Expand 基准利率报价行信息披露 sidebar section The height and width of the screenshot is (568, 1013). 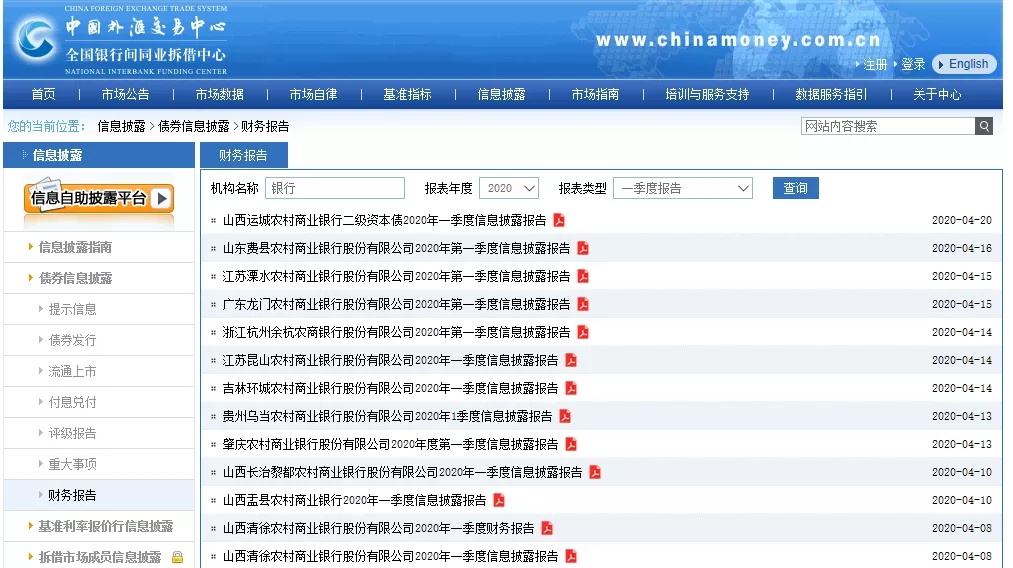click(x=105, y=526)
